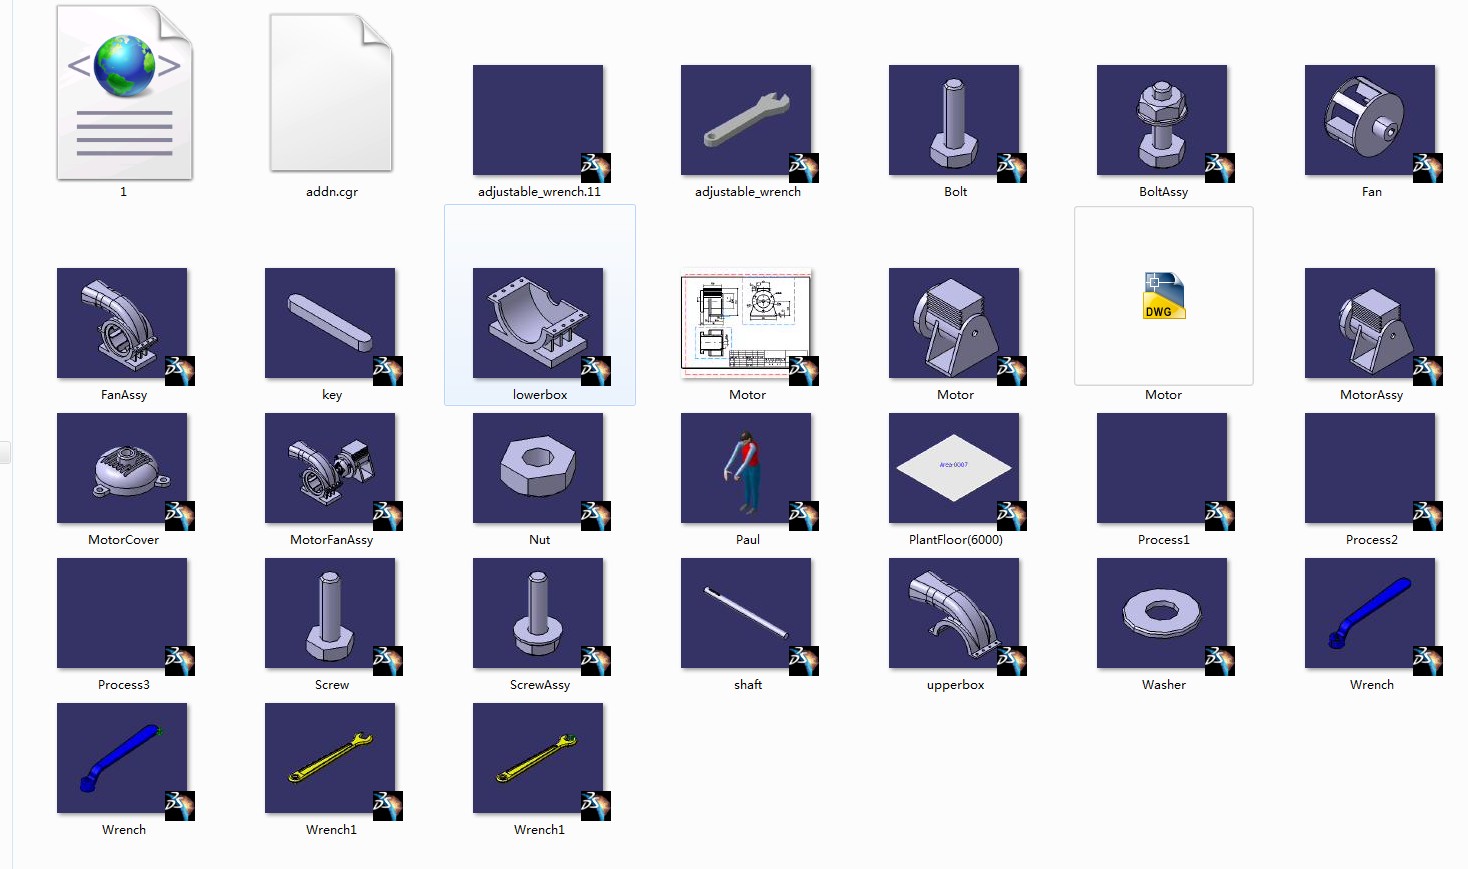Select the HTML file named 1
Image resolution: width=1468 pixels, height=869 pixels.
124,93
